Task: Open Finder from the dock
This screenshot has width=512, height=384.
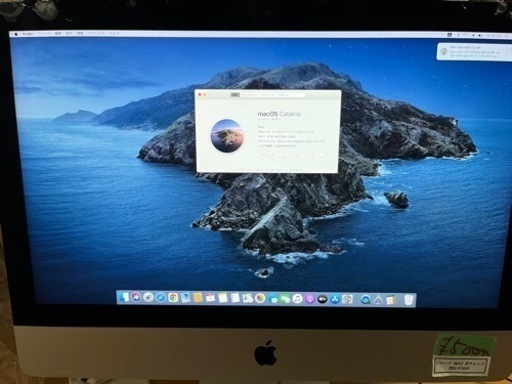Action: (x=124, y=298)
